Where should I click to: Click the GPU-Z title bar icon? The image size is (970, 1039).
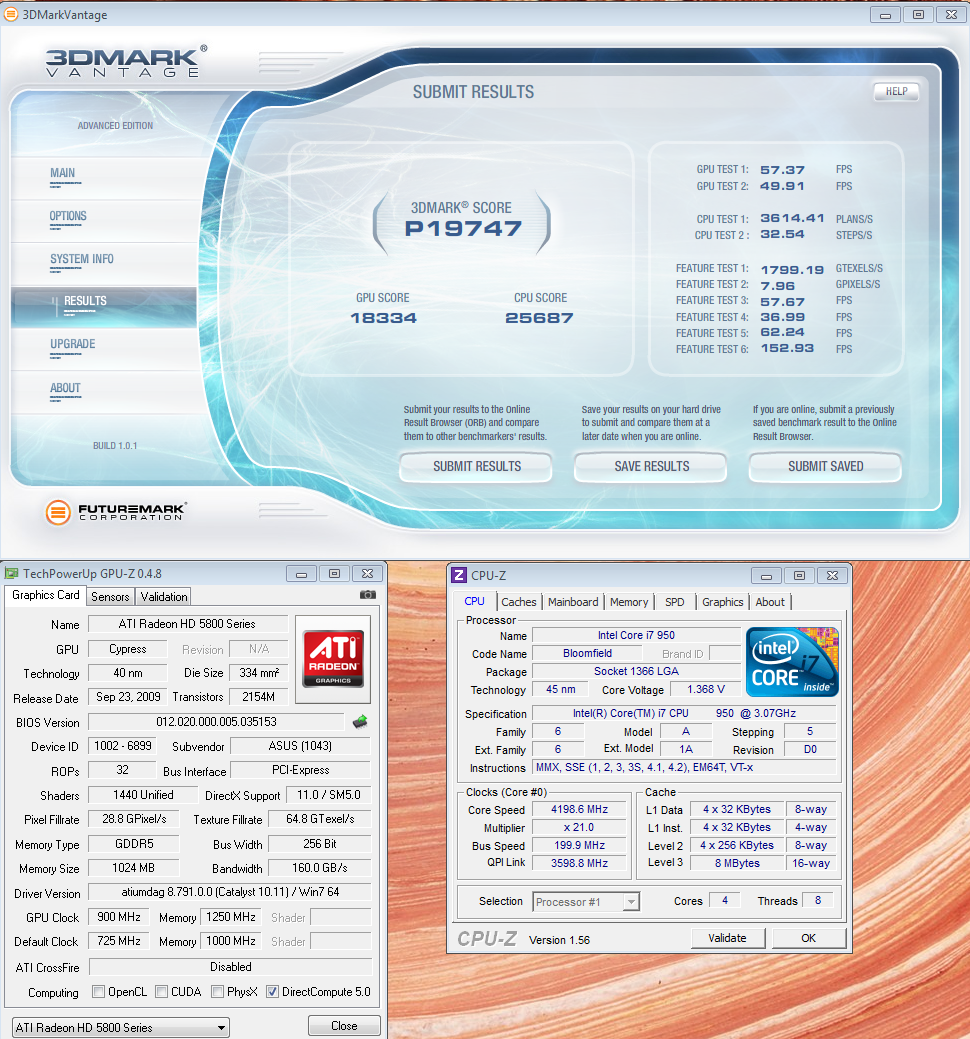pos(11,574)
